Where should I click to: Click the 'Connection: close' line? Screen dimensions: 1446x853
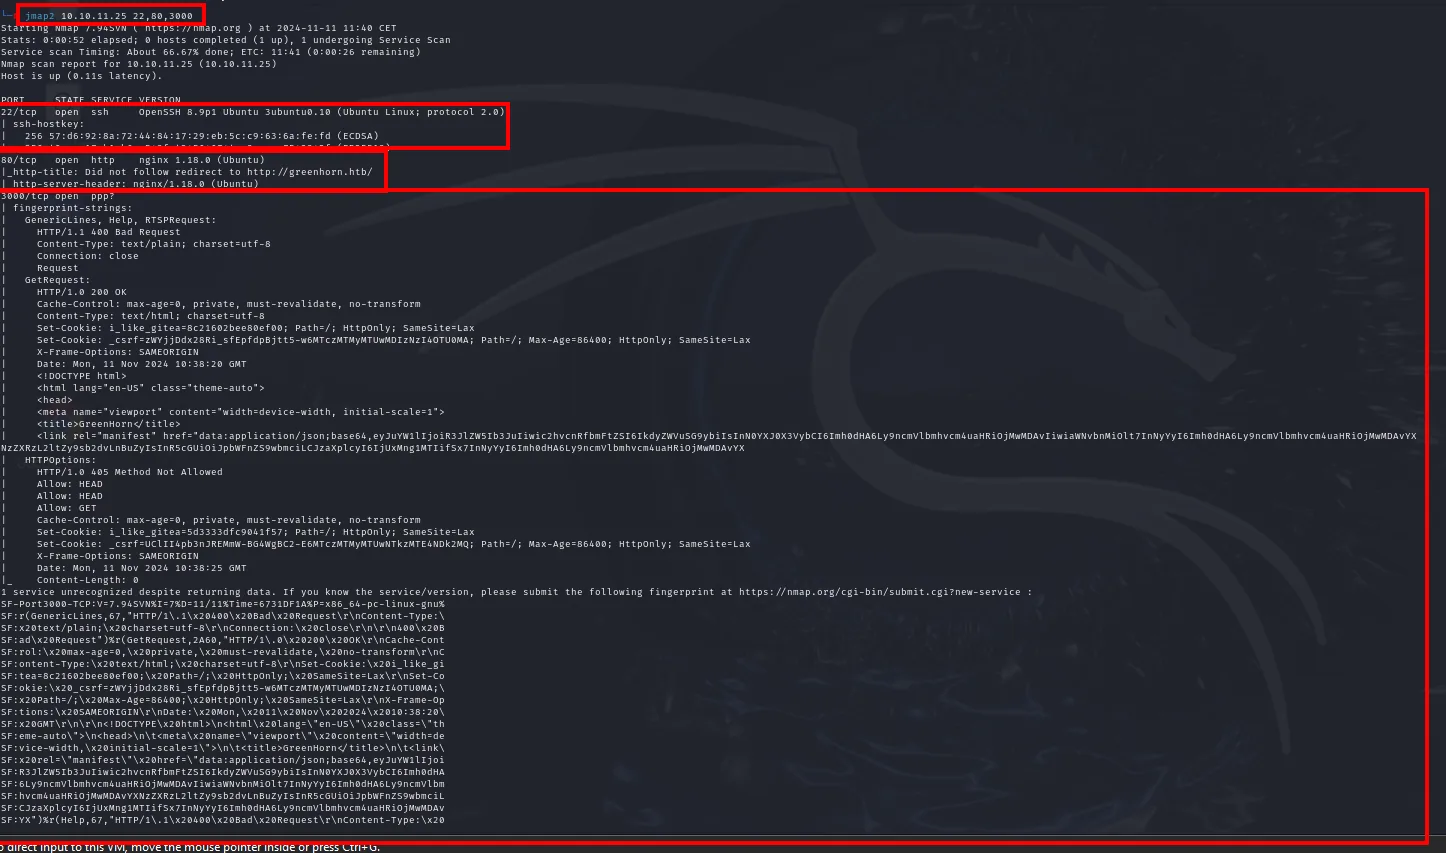(x=88, y=256)
